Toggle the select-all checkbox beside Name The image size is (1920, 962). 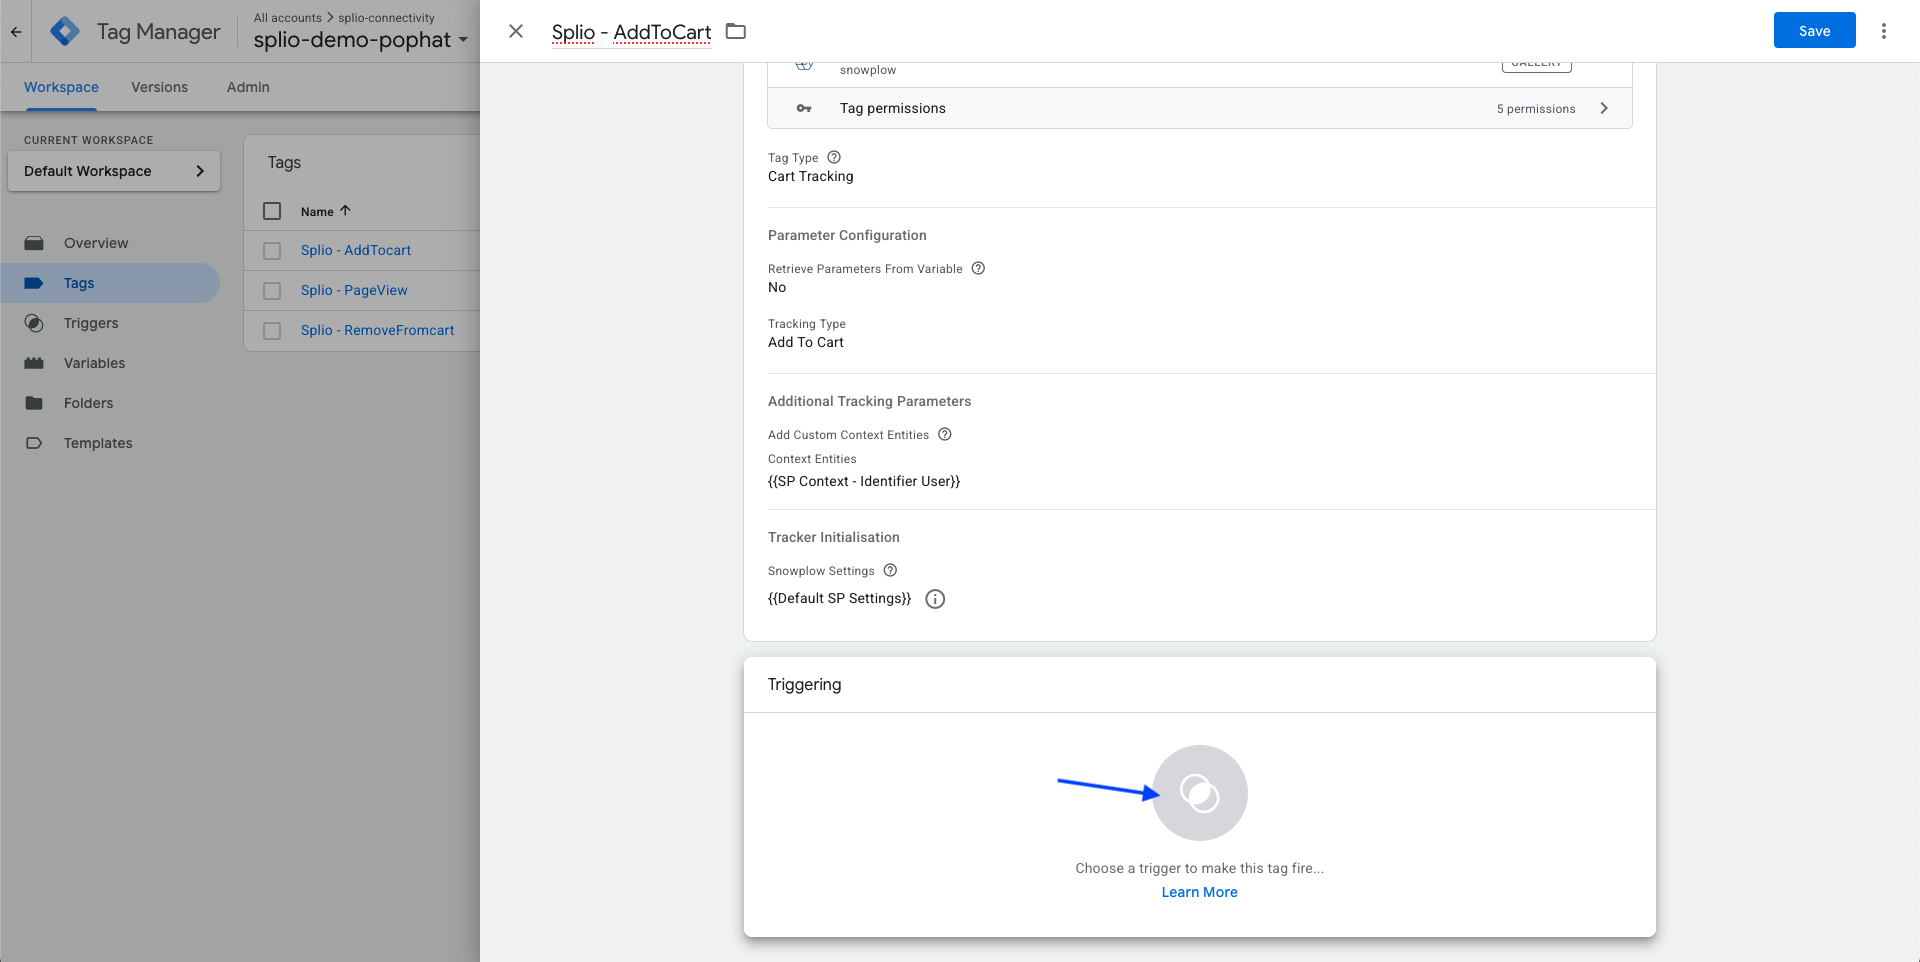pyautogui.click(x=272, y=211)
